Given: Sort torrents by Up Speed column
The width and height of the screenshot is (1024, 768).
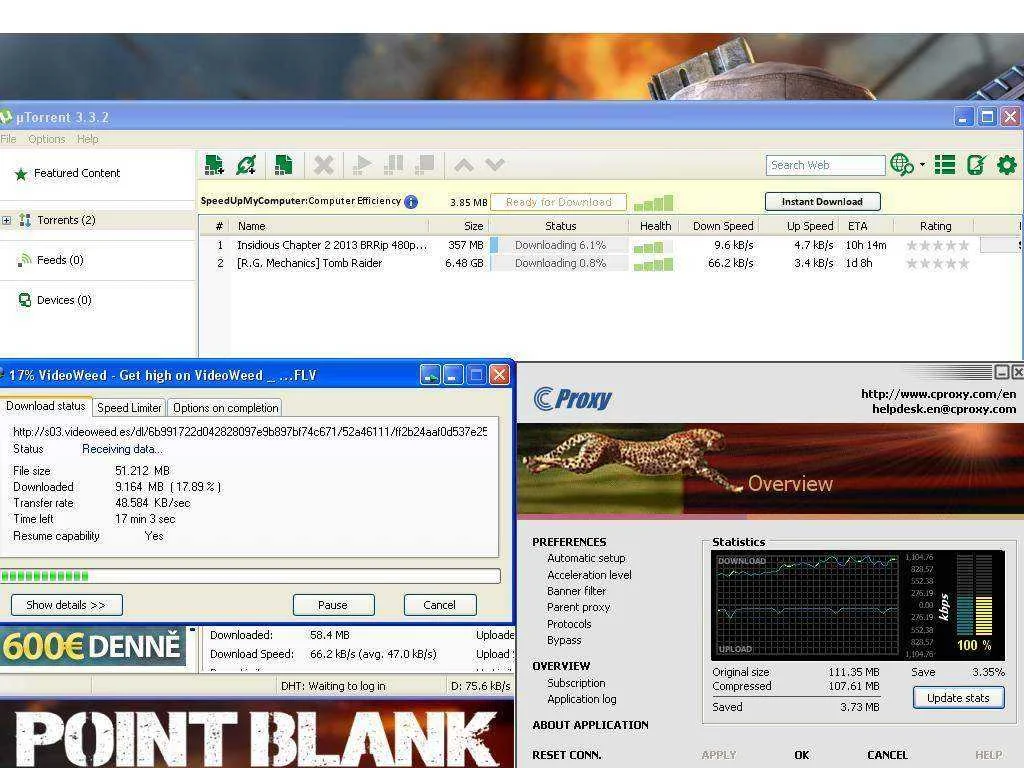Looking at the screenshot, I should 810,226.
